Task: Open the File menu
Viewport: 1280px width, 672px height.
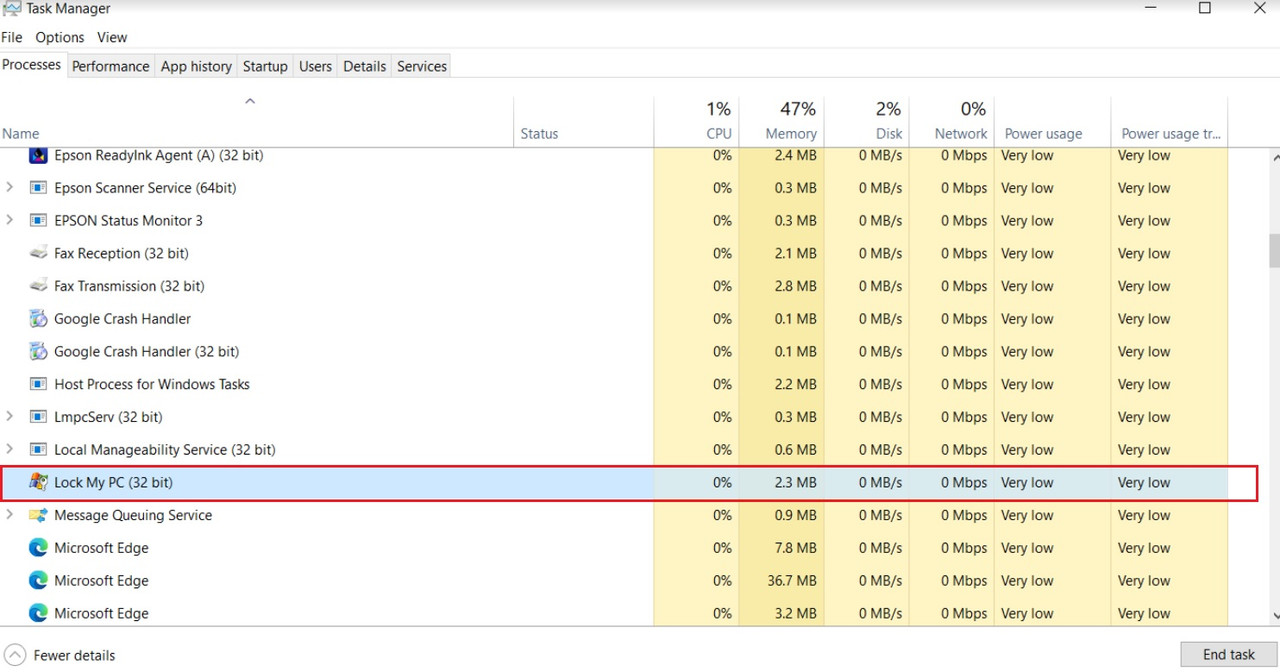Action: [x=12, y=37]
